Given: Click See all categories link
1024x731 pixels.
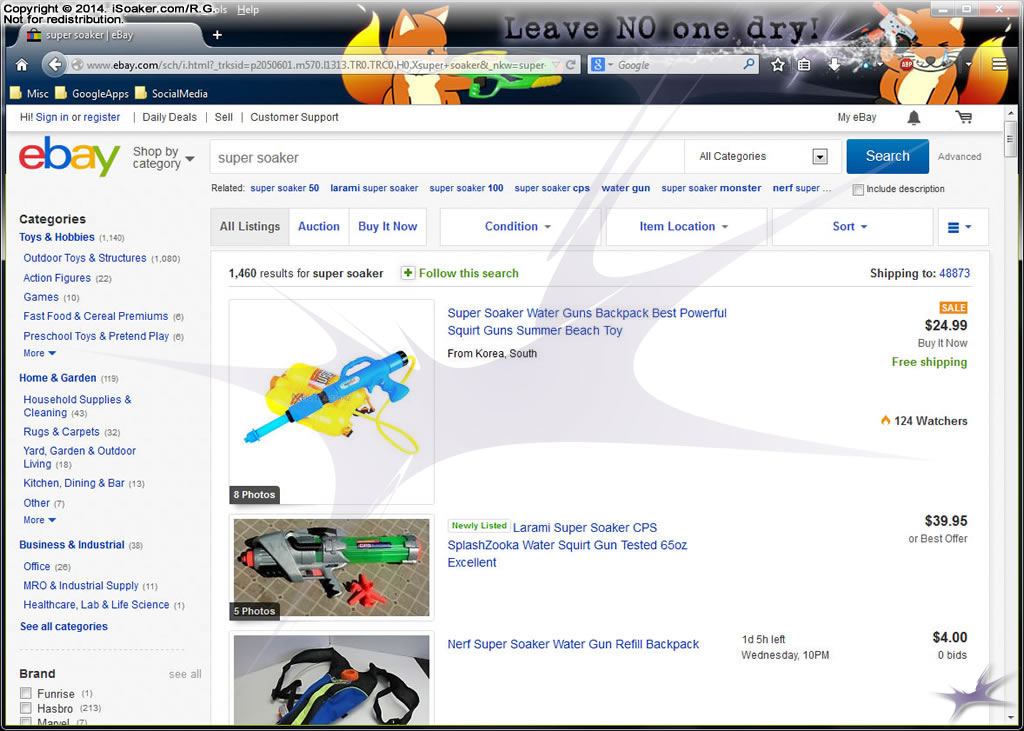Looking at the screenshot, I should coord(64,626).
